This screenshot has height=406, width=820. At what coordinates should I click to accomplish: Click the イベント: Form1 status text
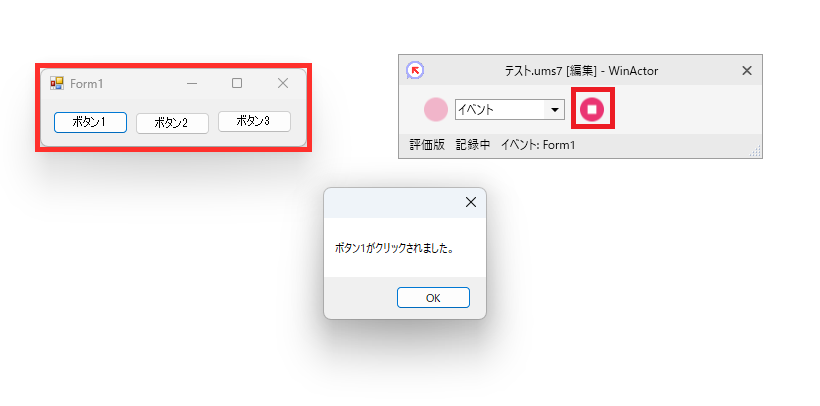[538, 145]
